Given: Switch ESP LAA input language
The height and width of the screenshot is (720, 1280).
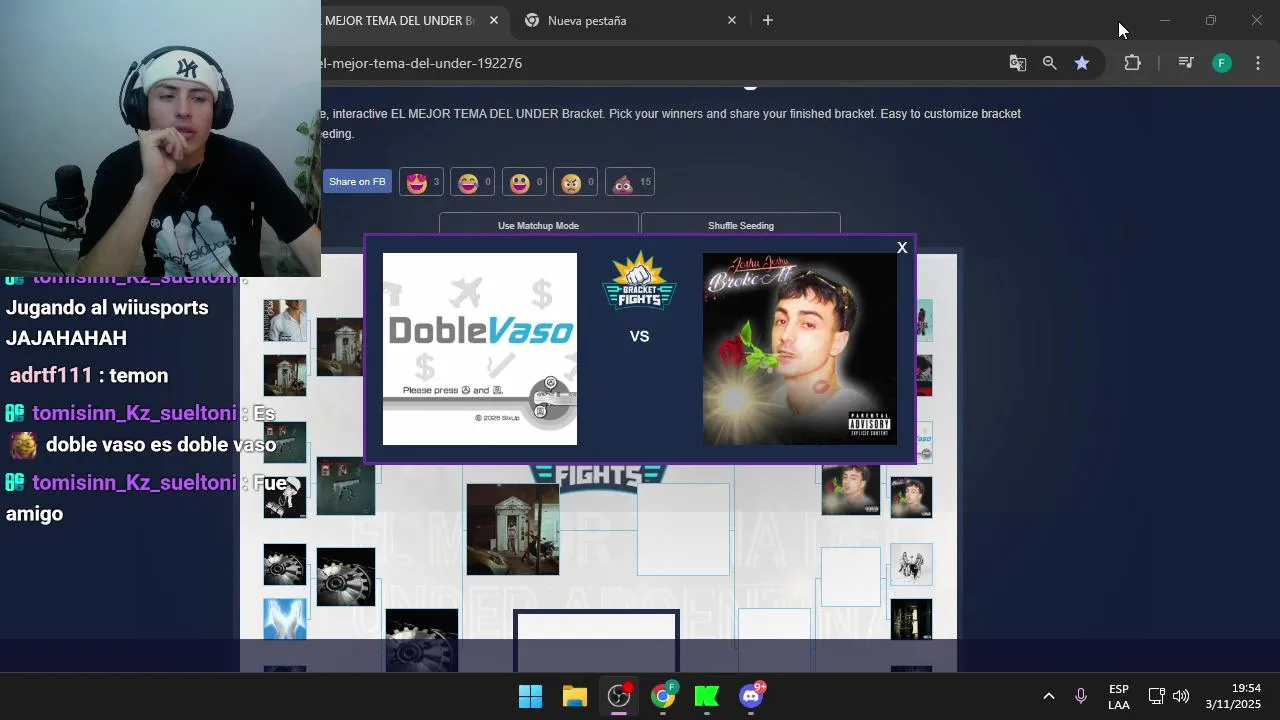Looking at the screenshot, I should 1119,697.
